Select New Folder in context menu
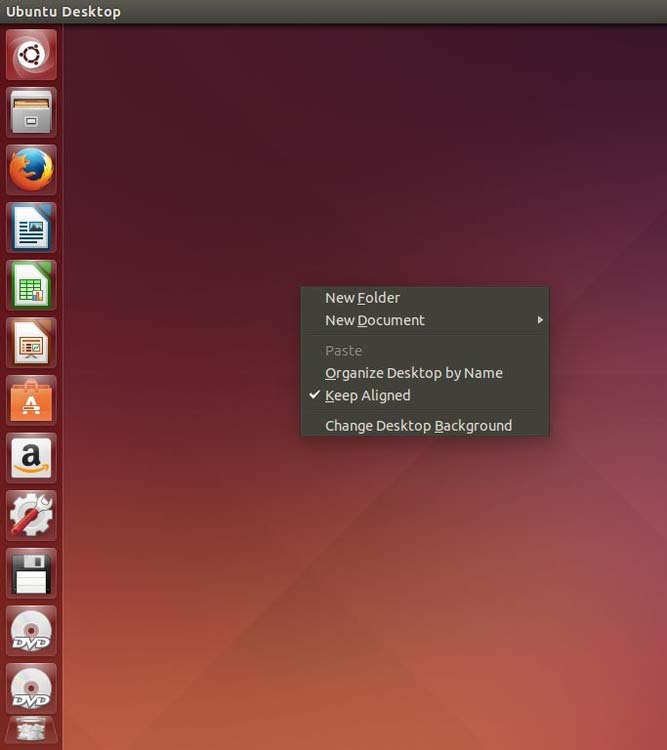 425,298
